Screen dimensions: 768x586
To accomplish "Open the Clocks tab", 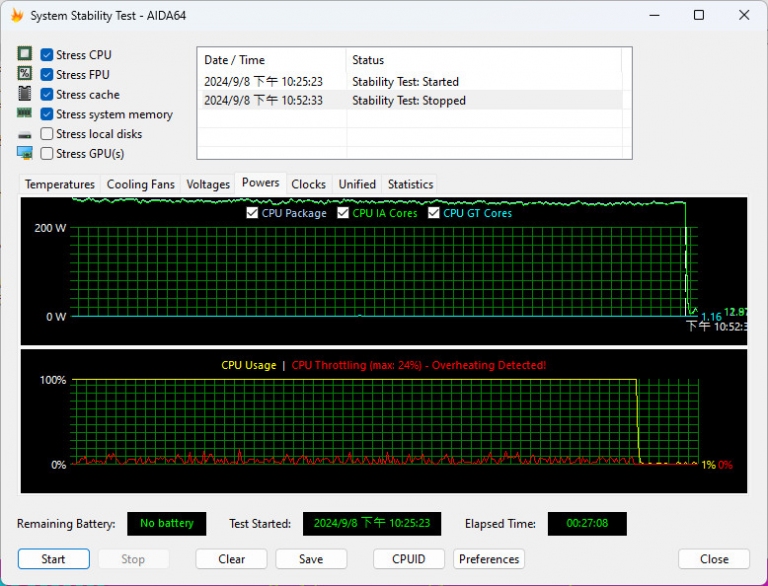I will point(309,184).
